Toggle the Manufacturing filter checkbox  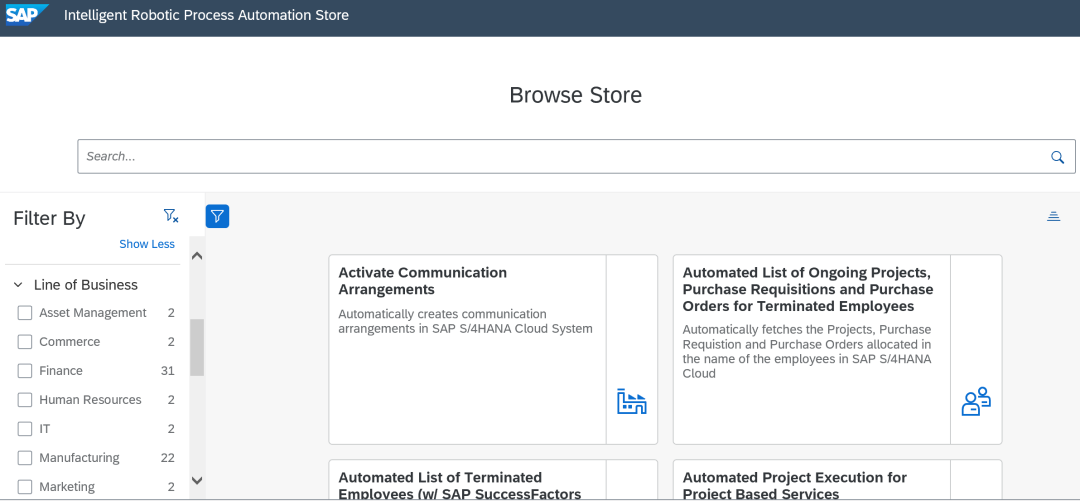25,458
